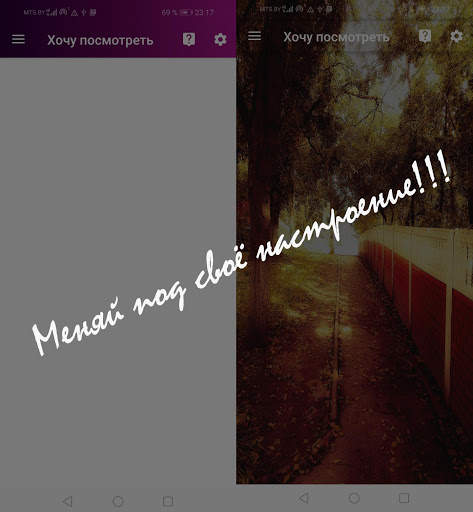This screenshot has width=473, height=512.
Task: Tap the help question-mark icon in the purple header
Action: tap(189, 39)
